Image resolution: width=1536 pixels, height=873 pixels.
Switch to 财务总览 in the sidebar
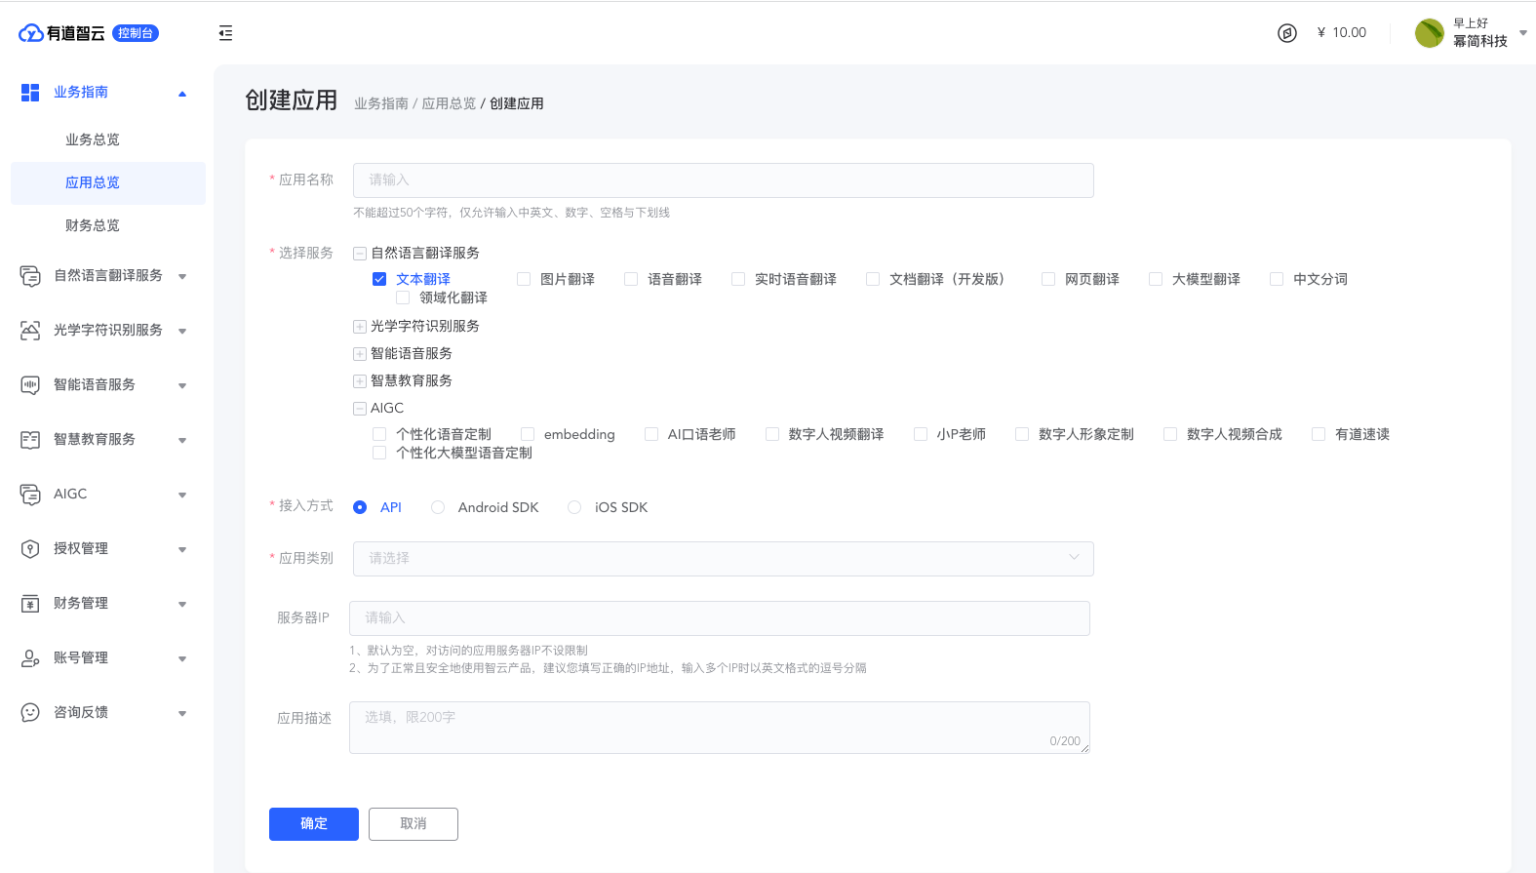[92, 225]
